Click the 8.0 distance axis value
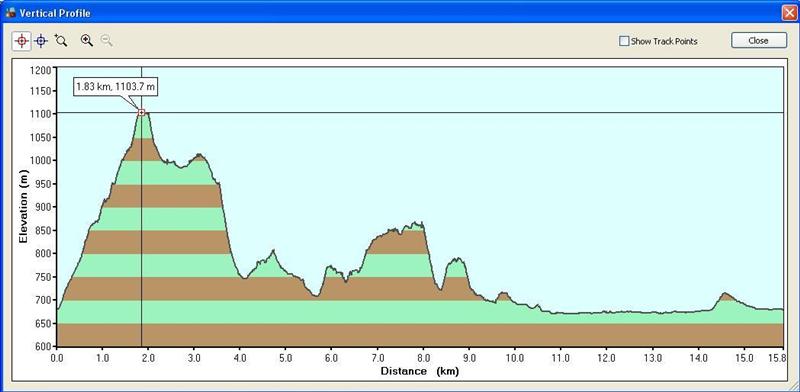The height and width of the screenshot is (392, 800). click(423, 358)
